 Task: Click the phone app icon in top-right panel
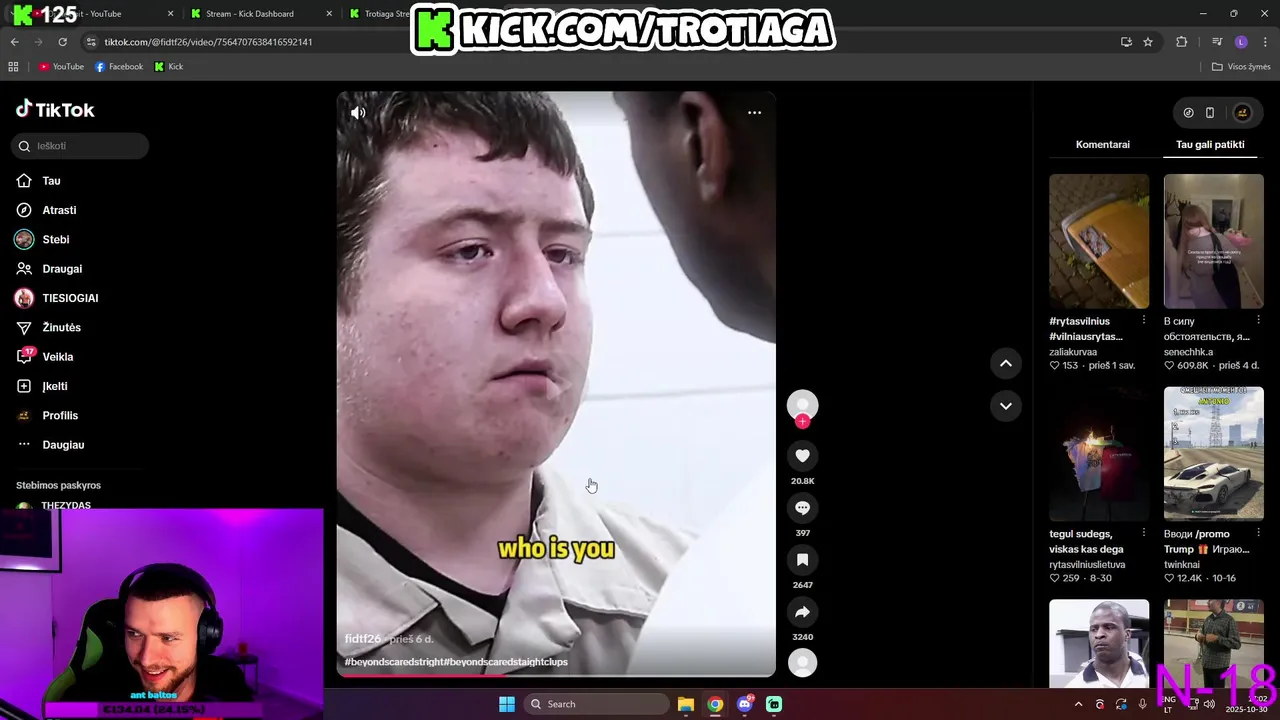click(x=1210, y=113)
